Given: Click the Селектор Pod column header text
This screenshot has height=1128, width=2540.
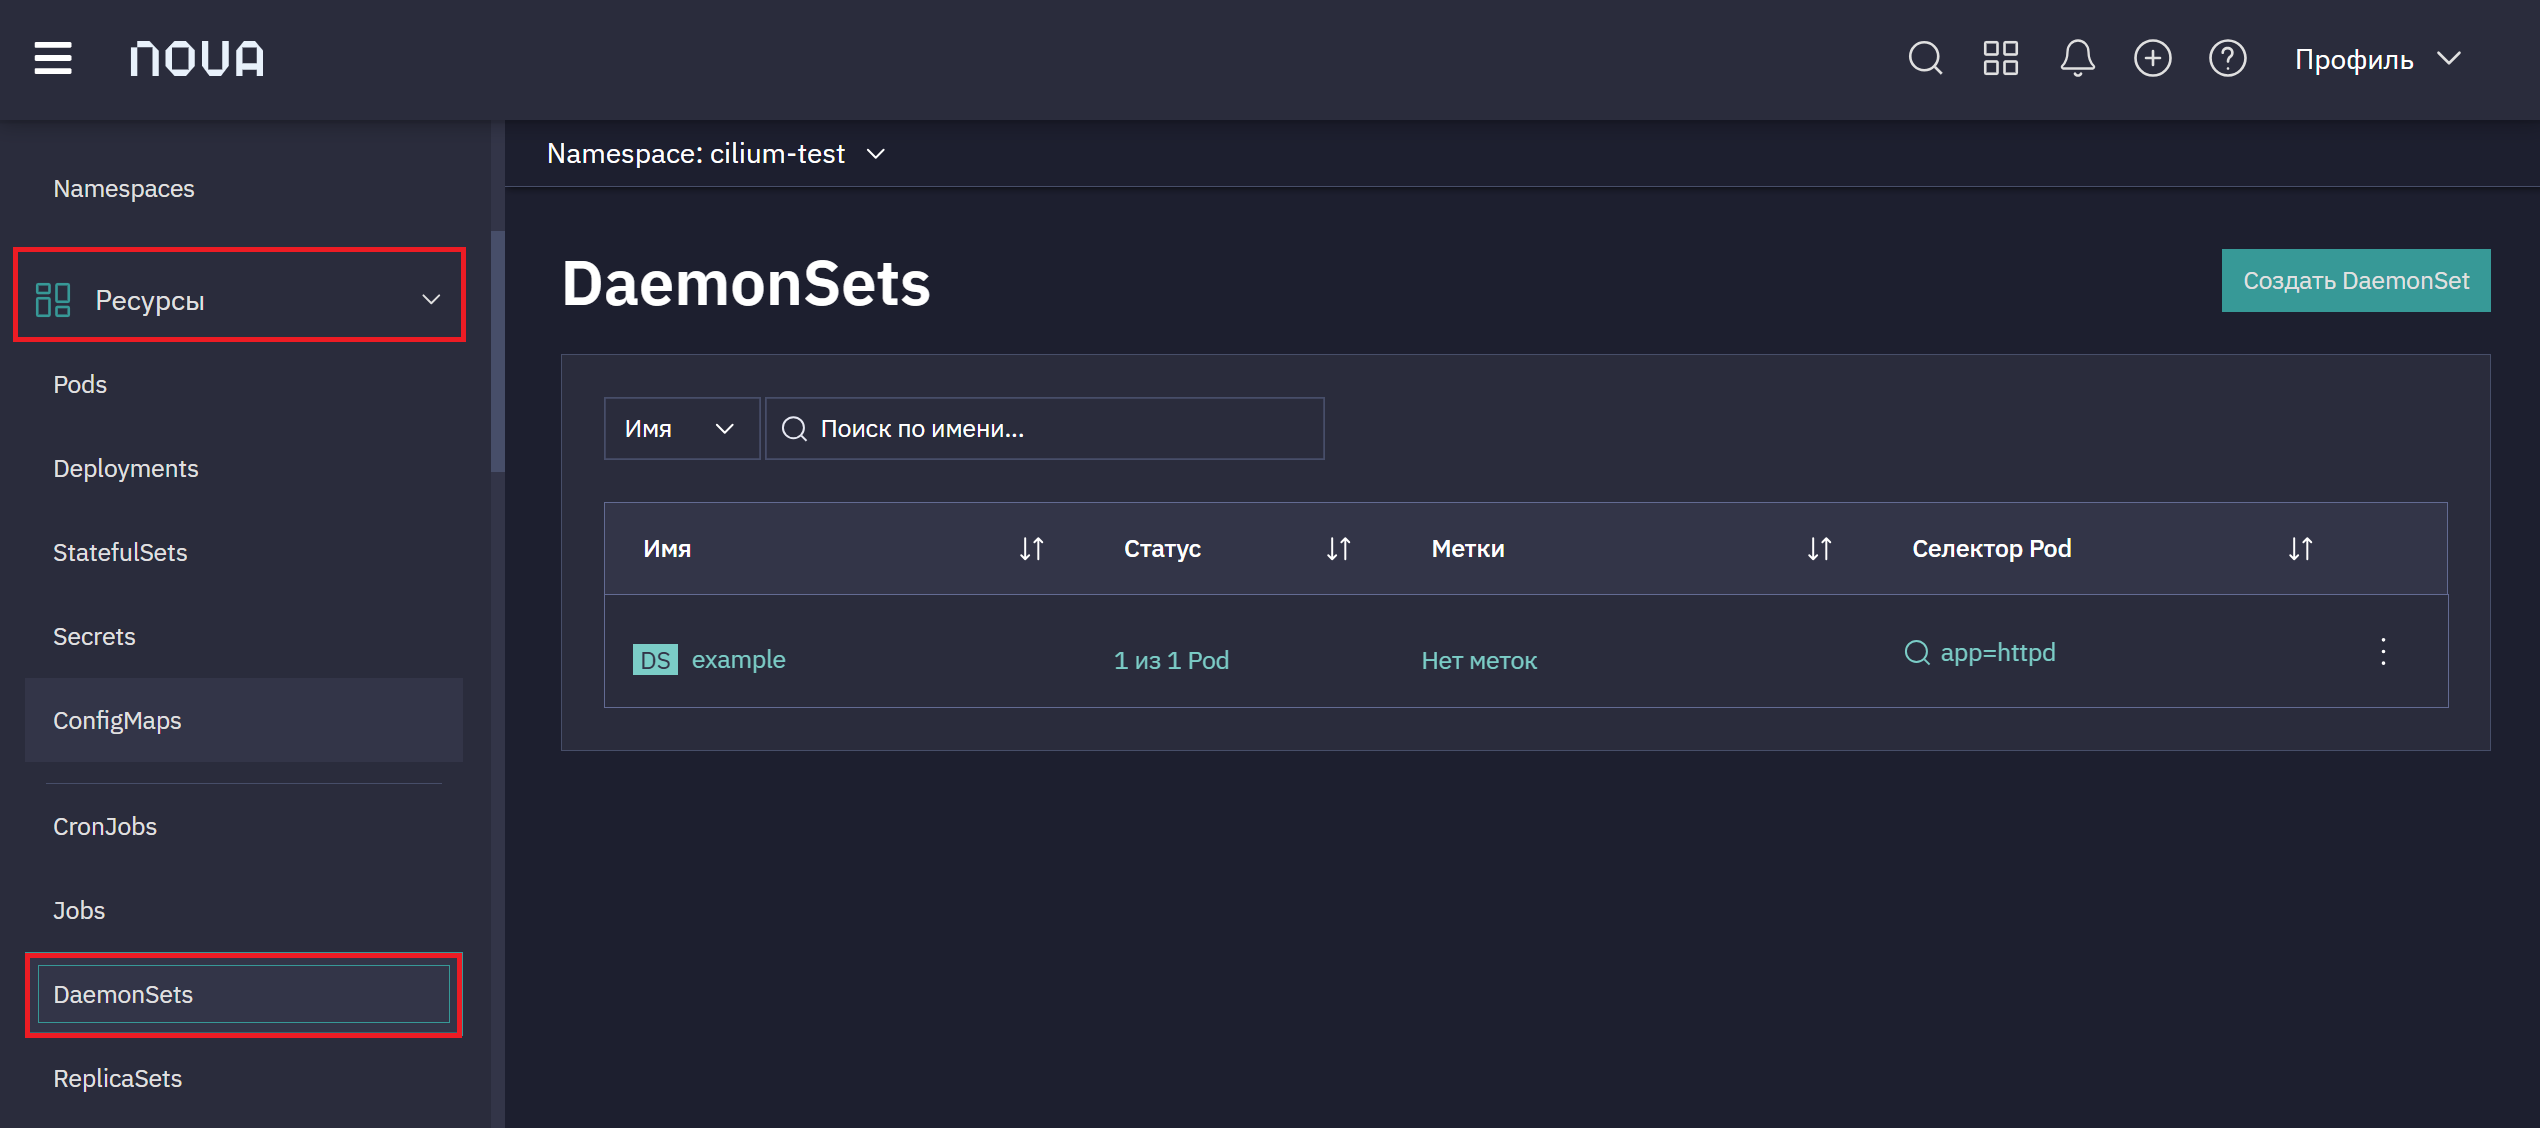Looking at the screenshot, I should click(x=1991, y=548).
